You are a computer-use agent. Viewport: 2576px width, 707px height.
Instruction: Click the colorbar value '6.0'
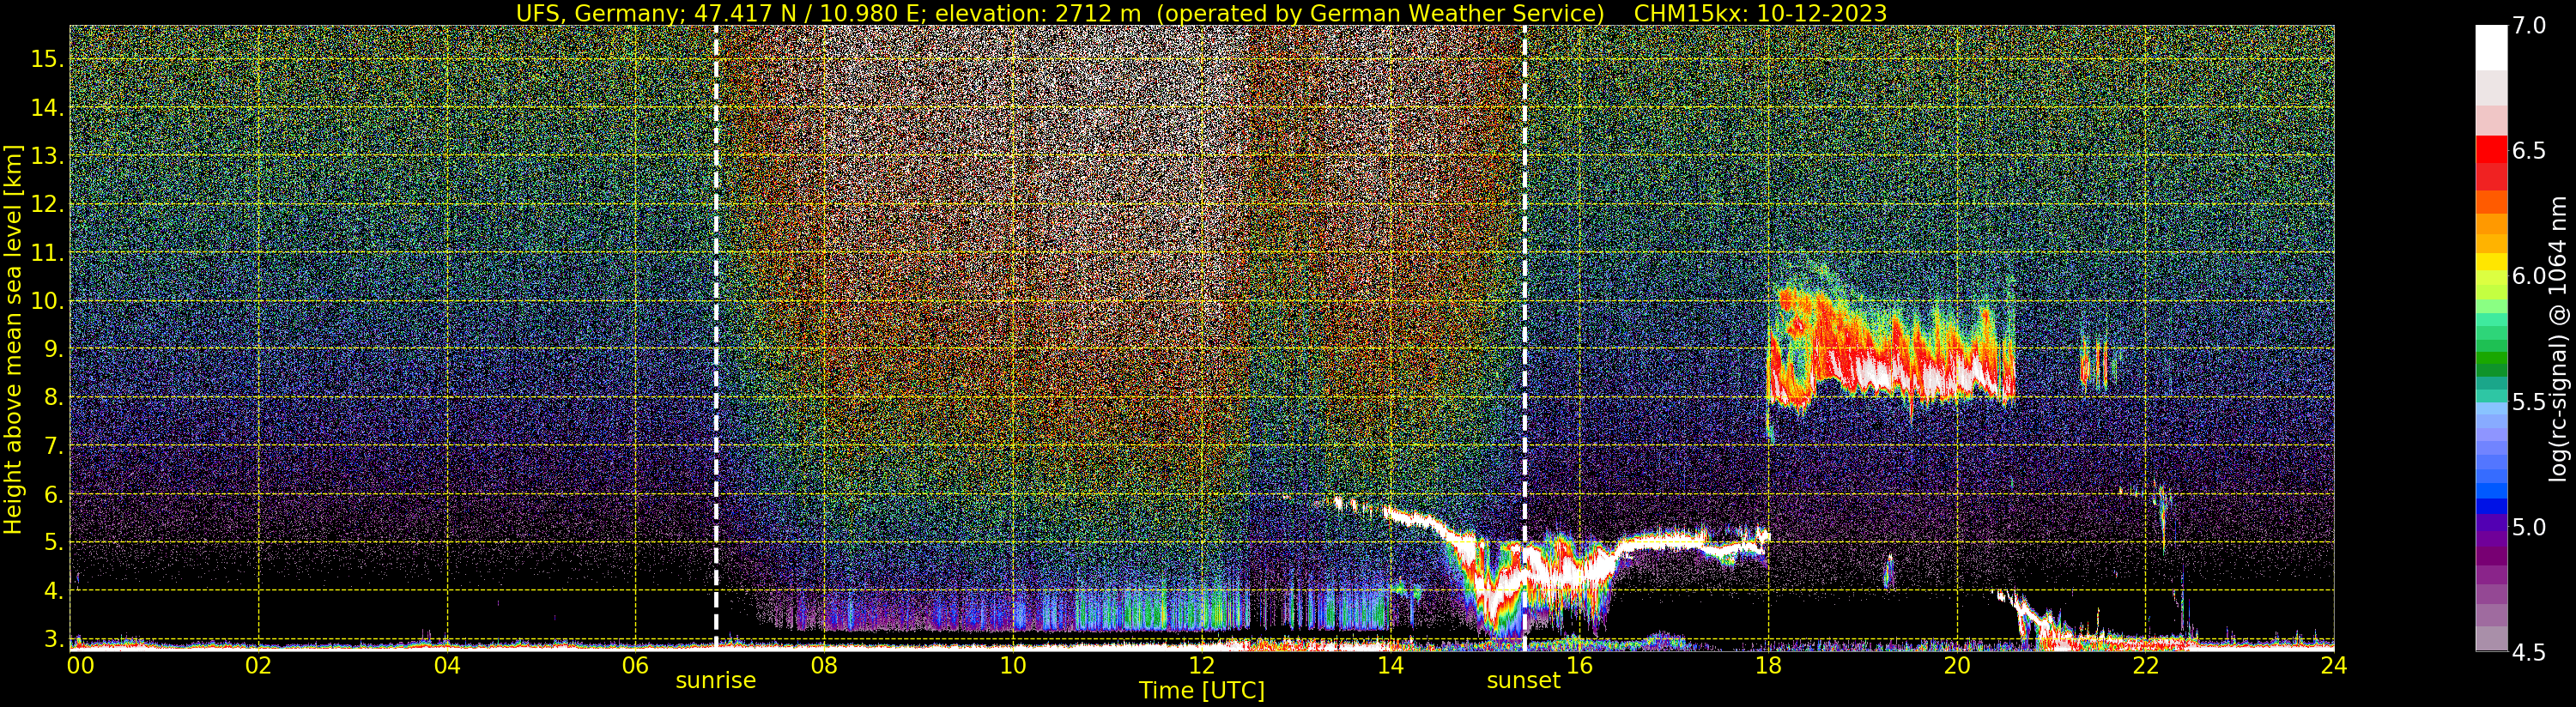[2529, 276]
